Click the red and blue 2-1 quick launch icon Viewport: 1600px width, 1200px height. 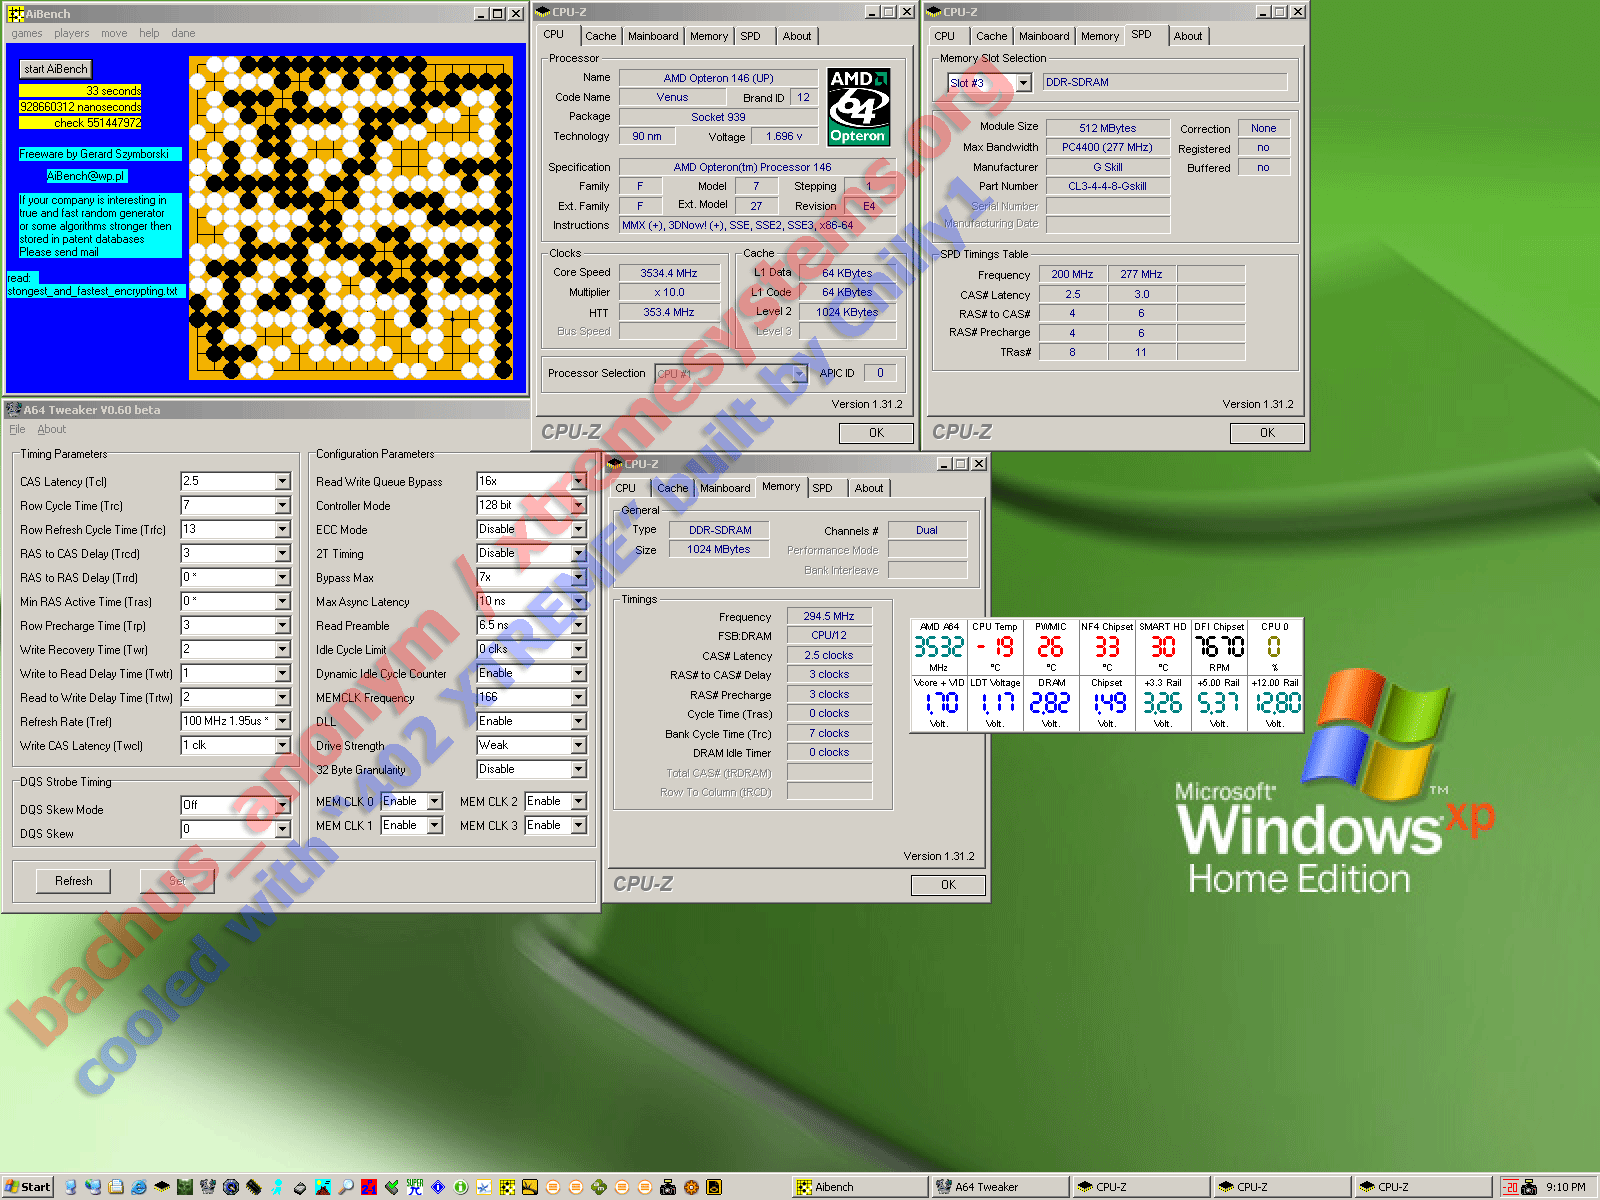(x=369, y=1187)
